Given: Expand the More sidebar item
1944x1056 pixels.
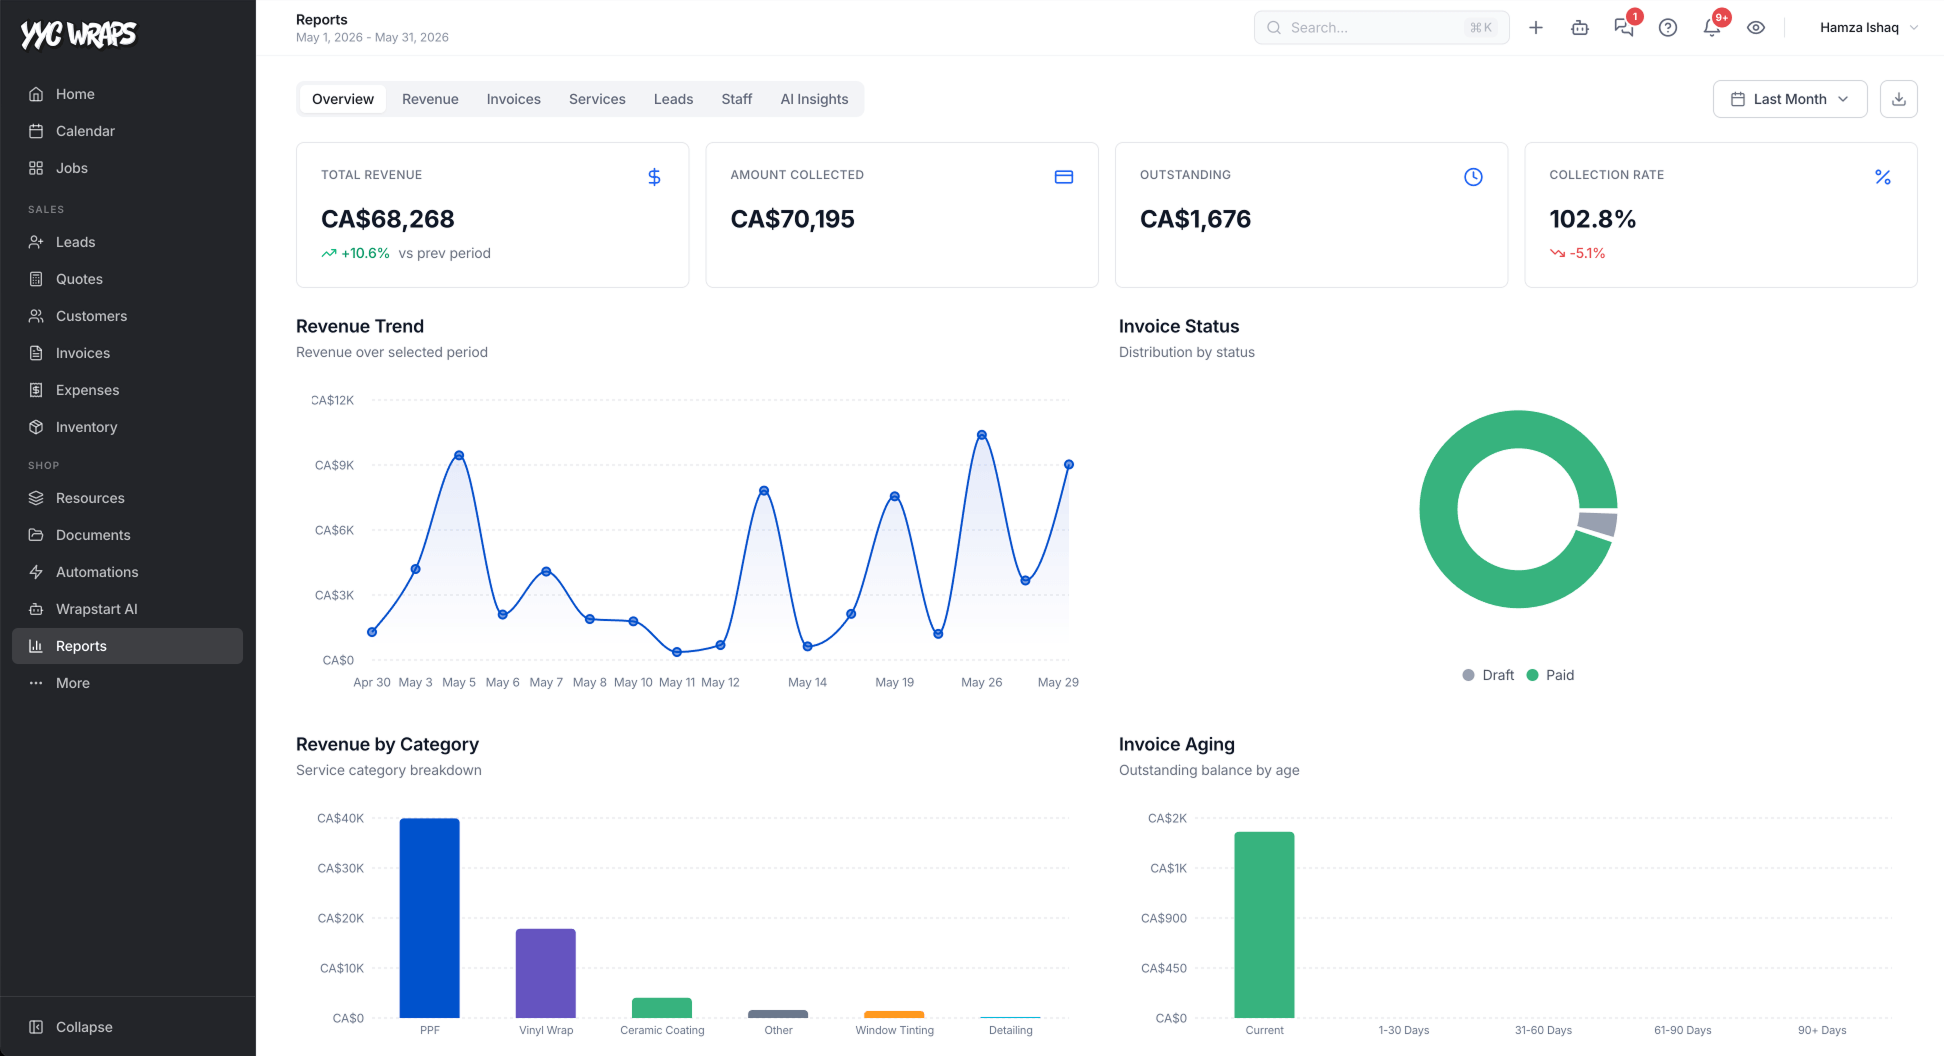Looking at the screenshot, I should click(127, 683).
